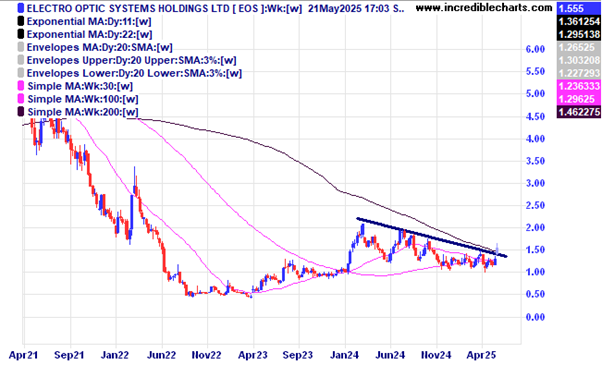Click the grey swatch for Envelopes Upper
The width and height of the screenshot is (602, 365).
point(21,60)
